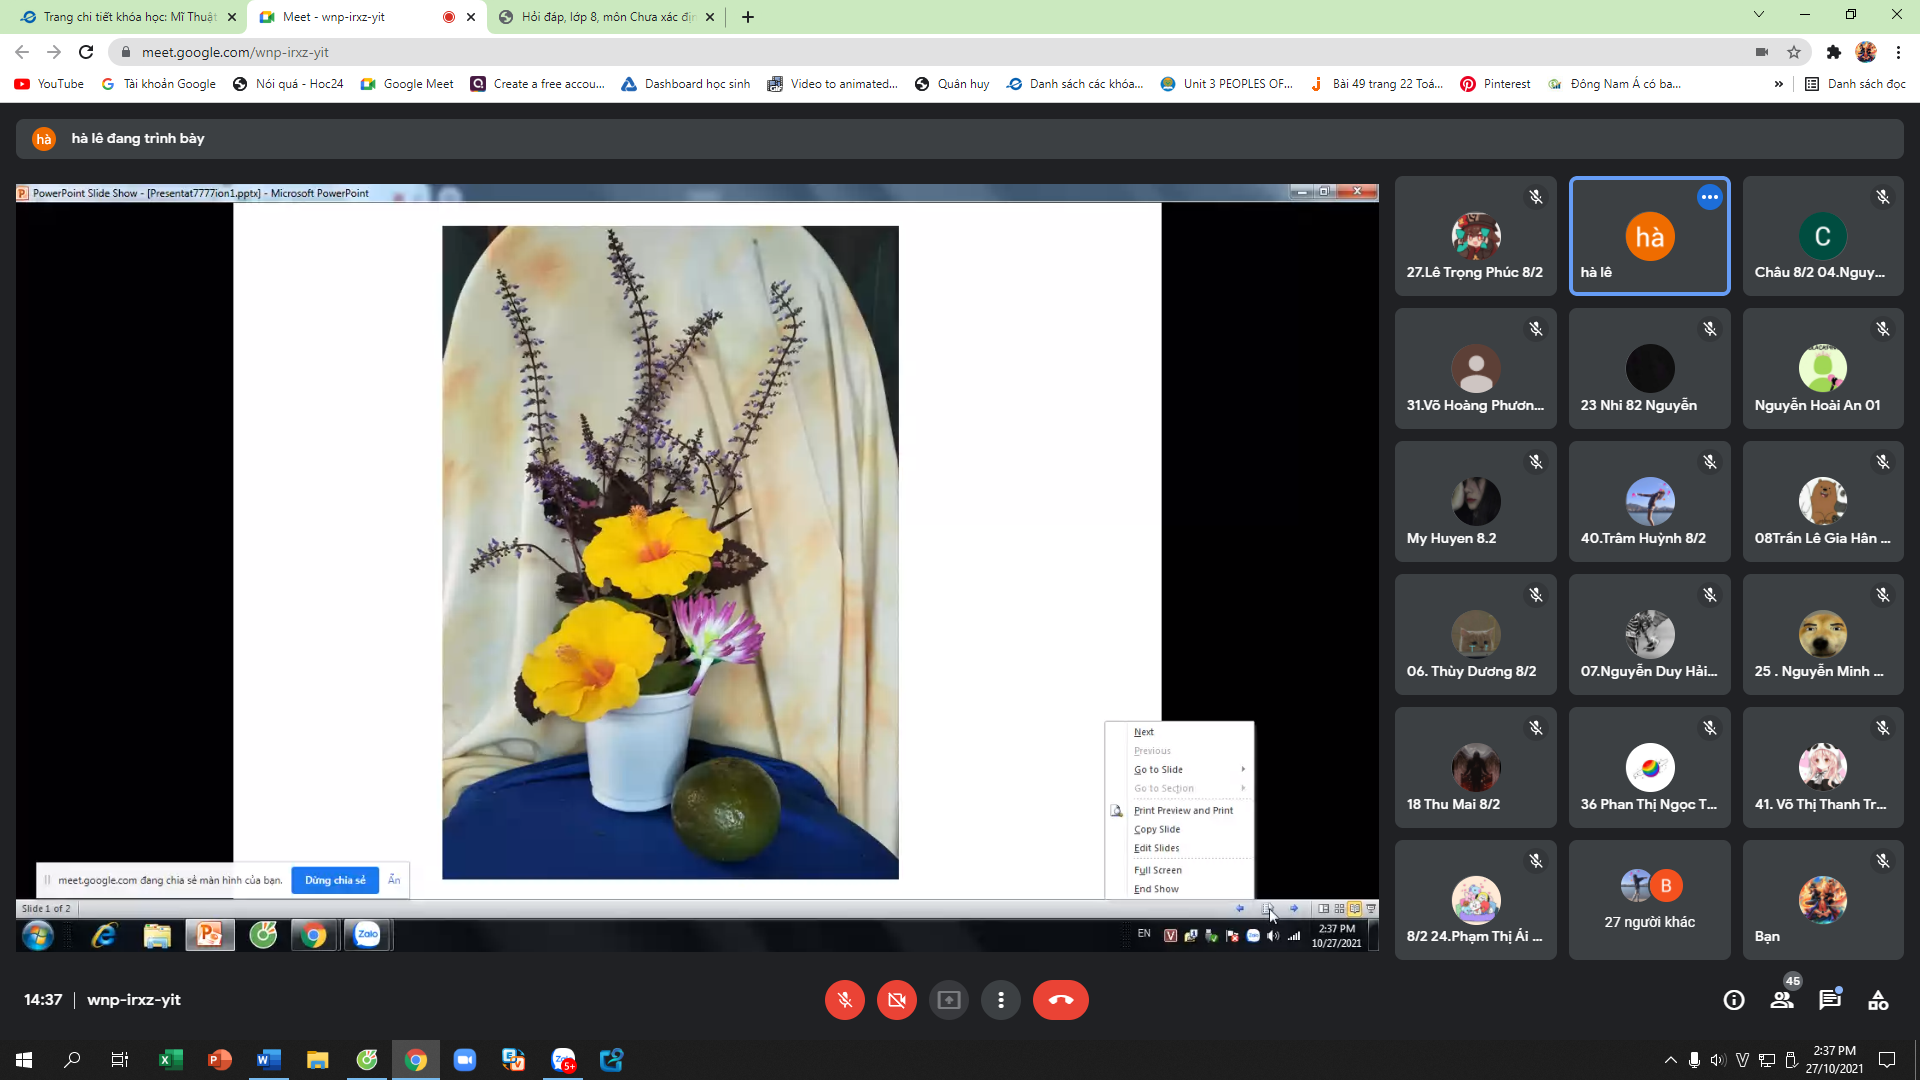Switch to the Trang chi tiết khóa học tab

128,17
